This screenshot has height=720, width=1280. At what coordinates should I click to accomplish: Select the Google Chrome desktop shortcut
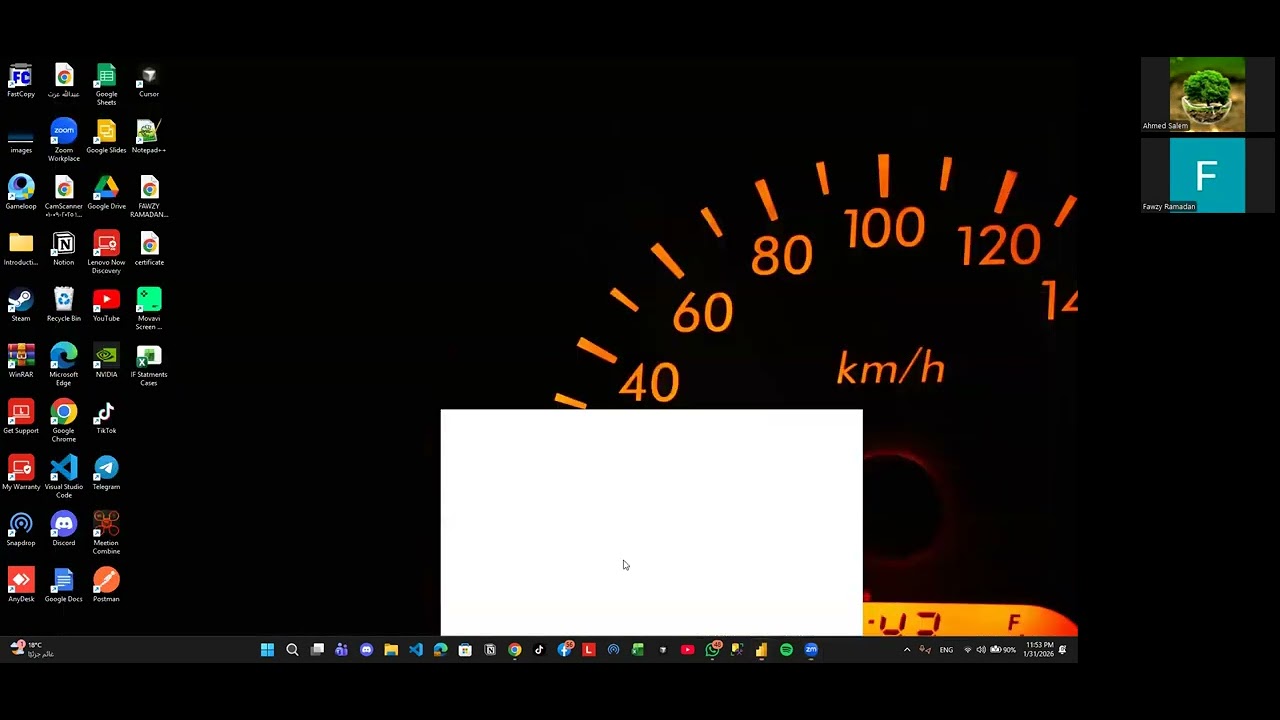point(63,421)
